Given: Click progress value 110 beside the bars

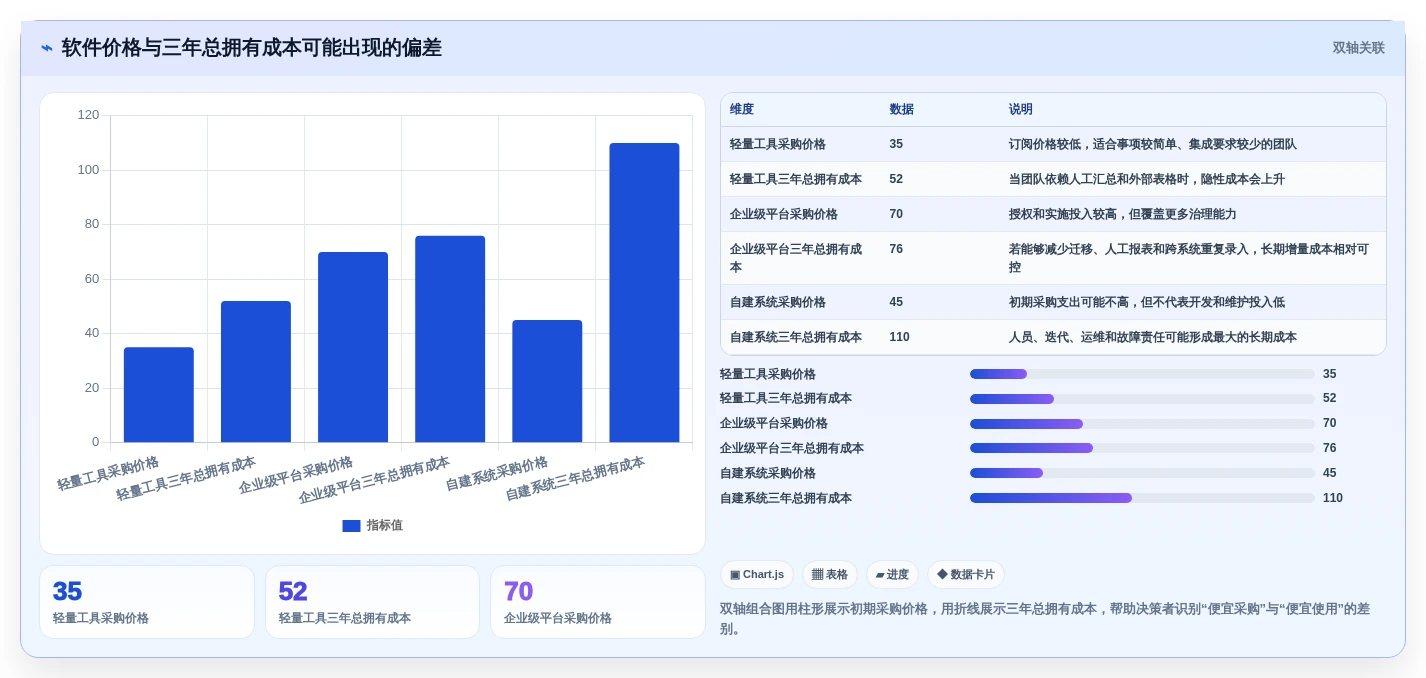Looking at the screenshot, I should click(x=1333, y=498).
